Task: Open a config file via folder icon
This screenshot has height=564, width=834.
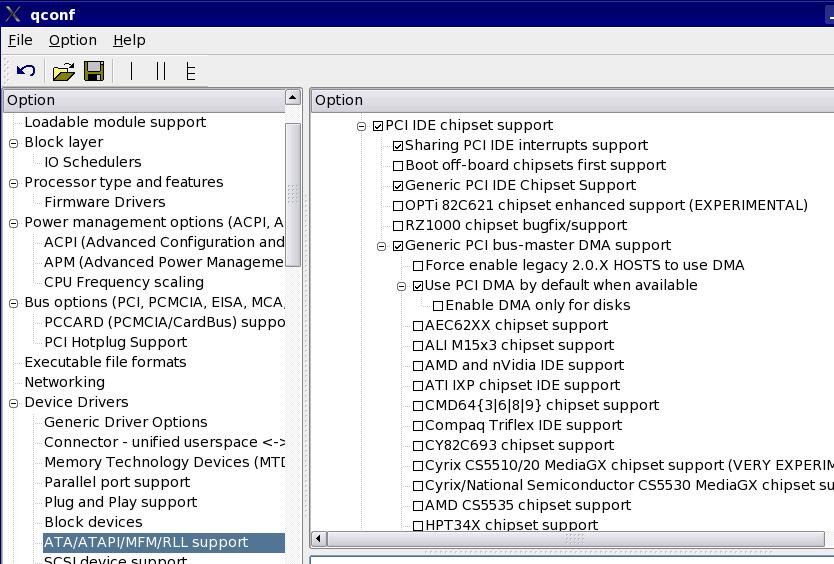Action: click(63, 71)
